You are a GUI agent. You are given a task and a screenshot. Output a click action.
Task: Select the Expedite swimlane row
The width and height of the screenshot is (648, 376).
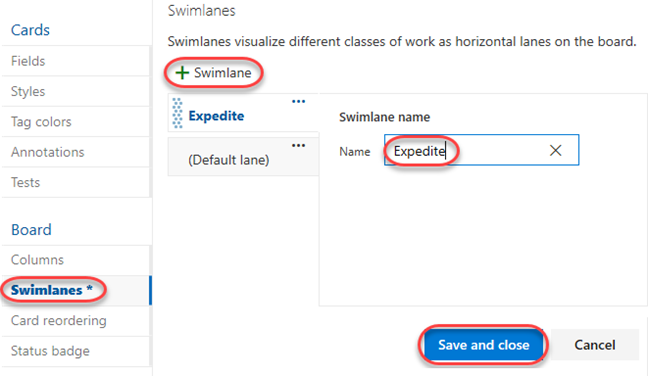243,113
